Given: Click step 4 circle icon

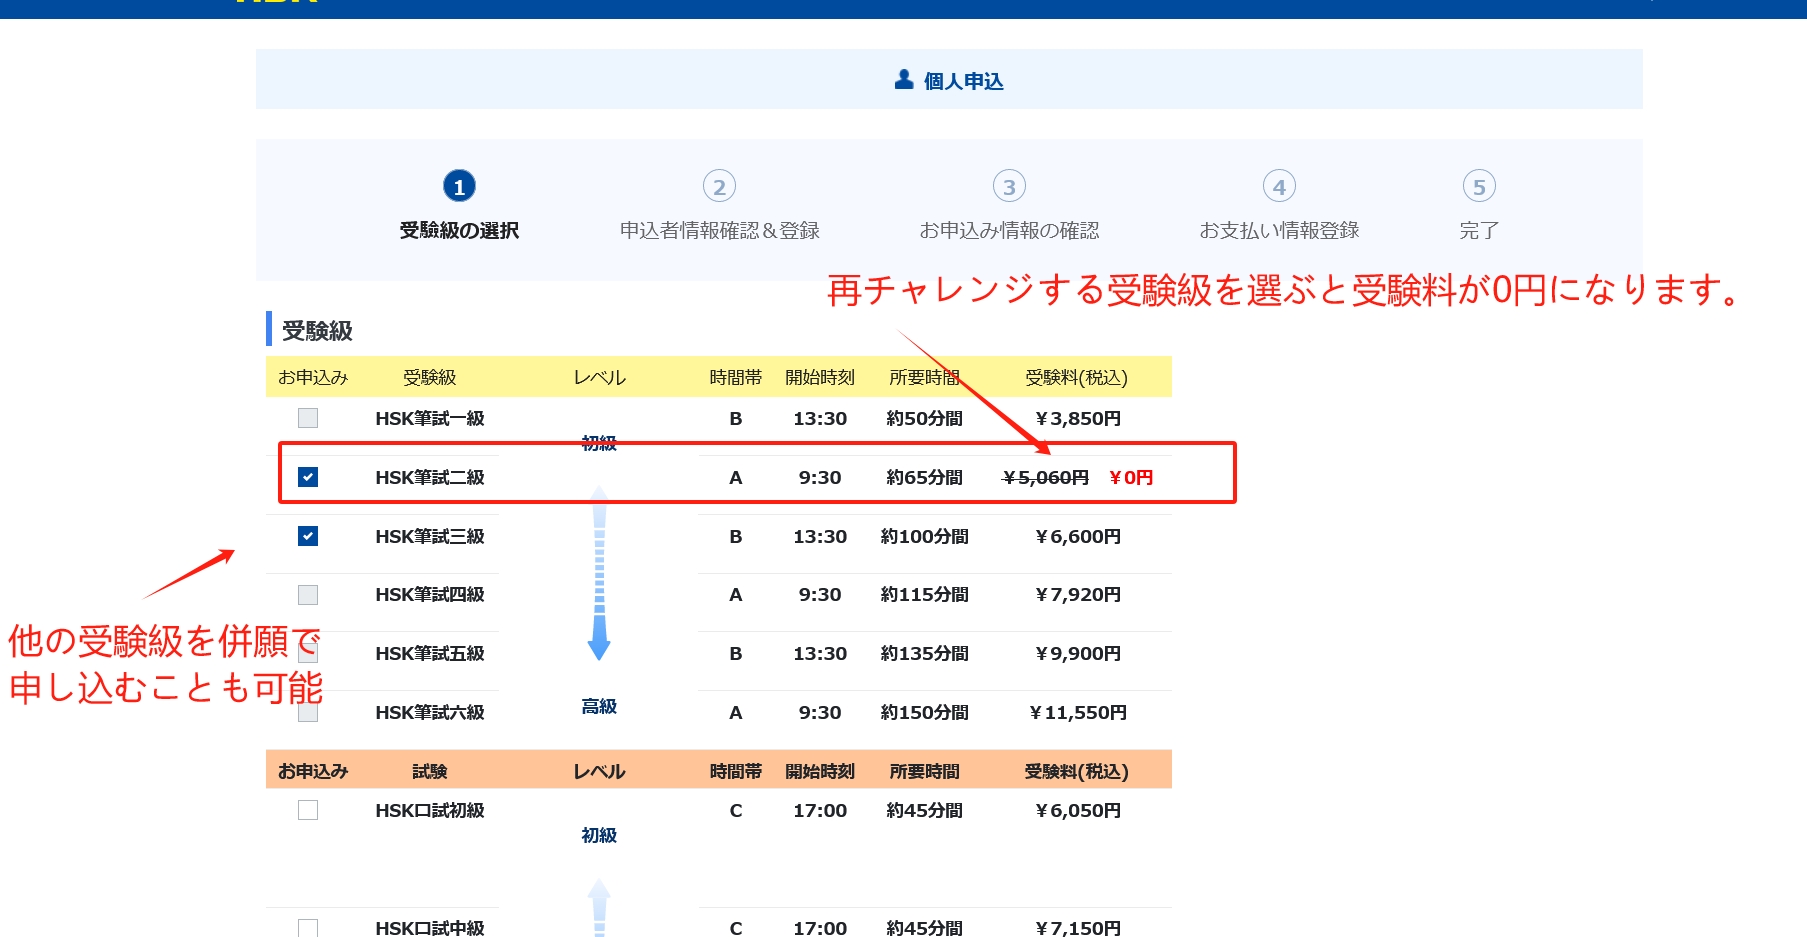Looking at the screenshot, I should point(1279,186).
